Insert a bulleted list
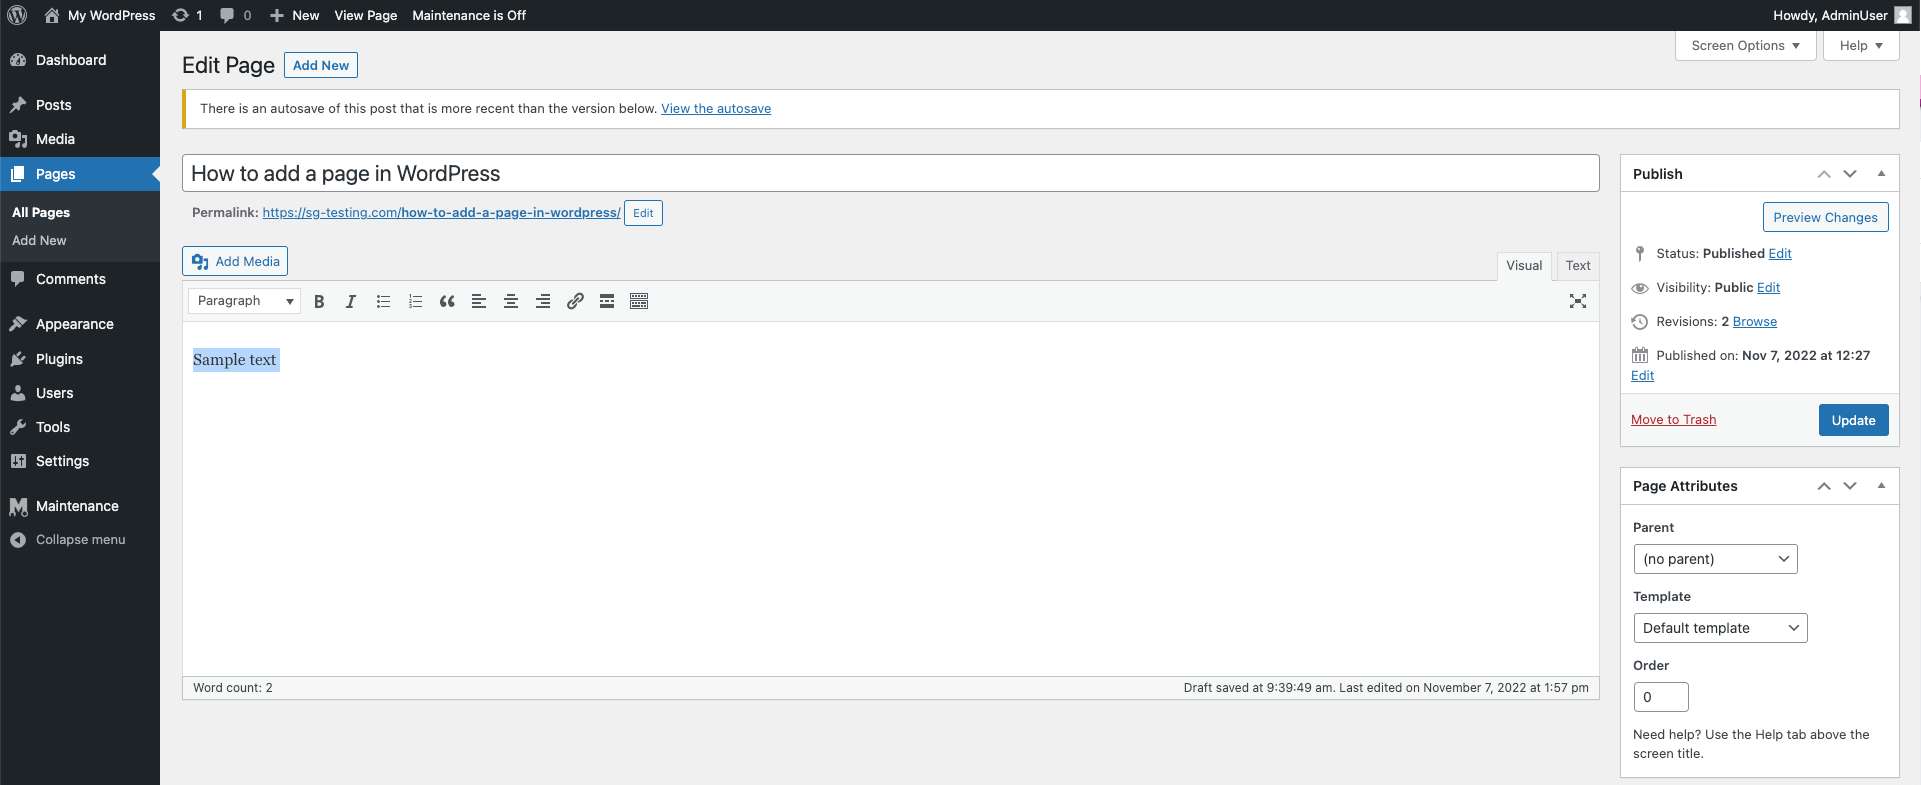The width and height of the screenshot is (1921, 785). [383, 301]
